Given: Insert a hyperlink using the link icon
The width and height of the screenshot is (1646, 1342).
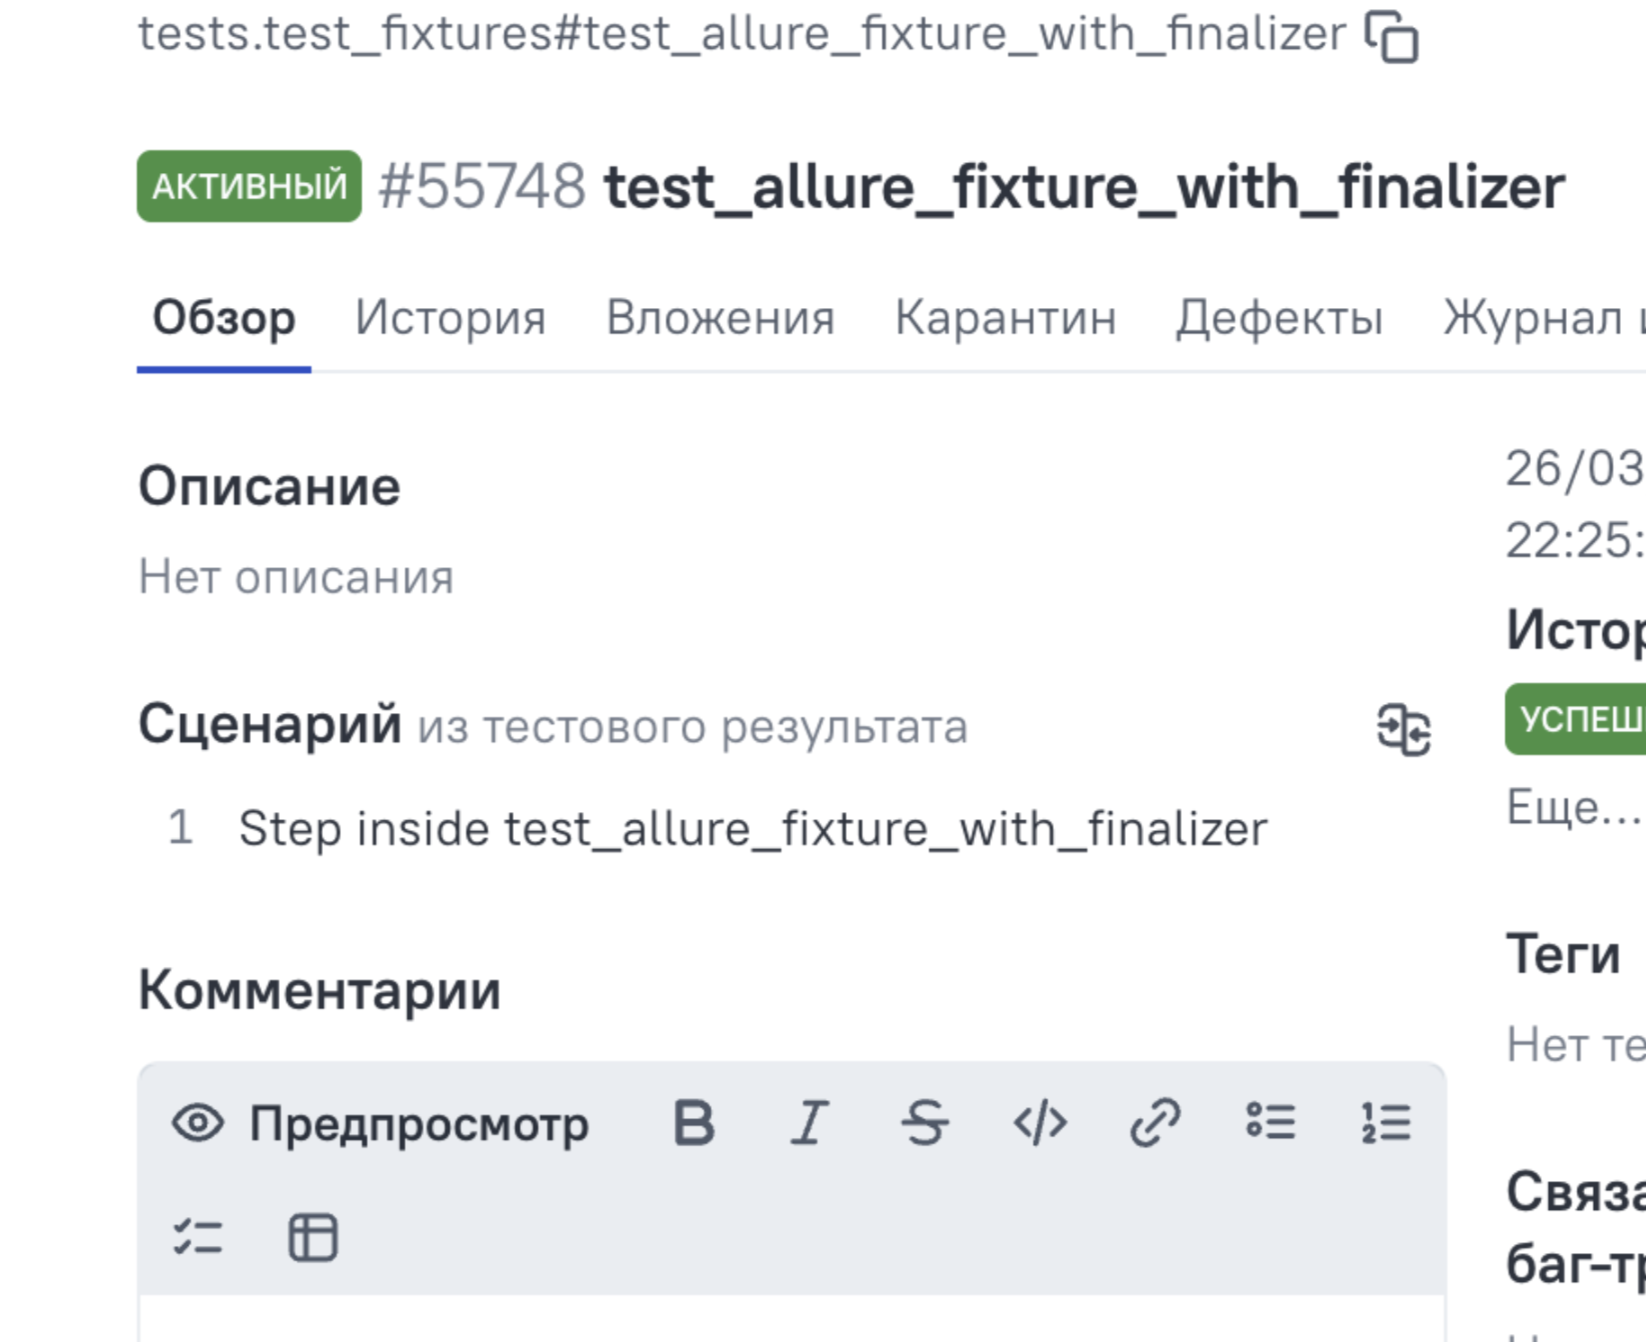Looking at the screenshot, I should tap(1155, 1122).
